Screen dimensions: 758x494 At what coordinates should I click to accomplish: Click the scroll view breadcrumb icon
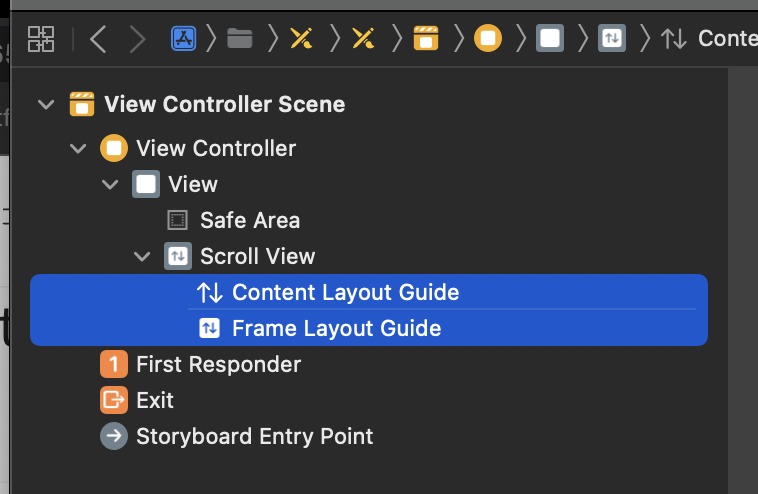coord(612,38)
